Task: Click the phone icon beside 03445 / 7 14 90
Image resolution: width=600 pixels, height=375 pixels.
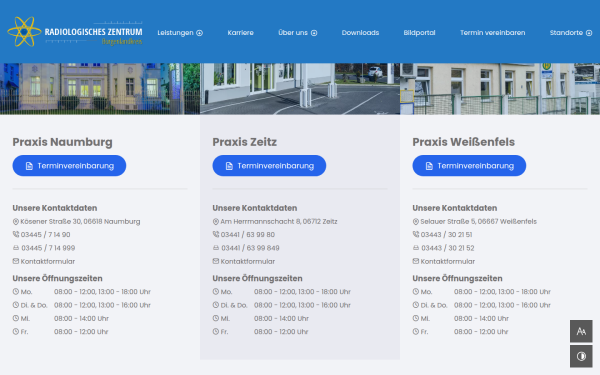Action: tap(16, 234)
